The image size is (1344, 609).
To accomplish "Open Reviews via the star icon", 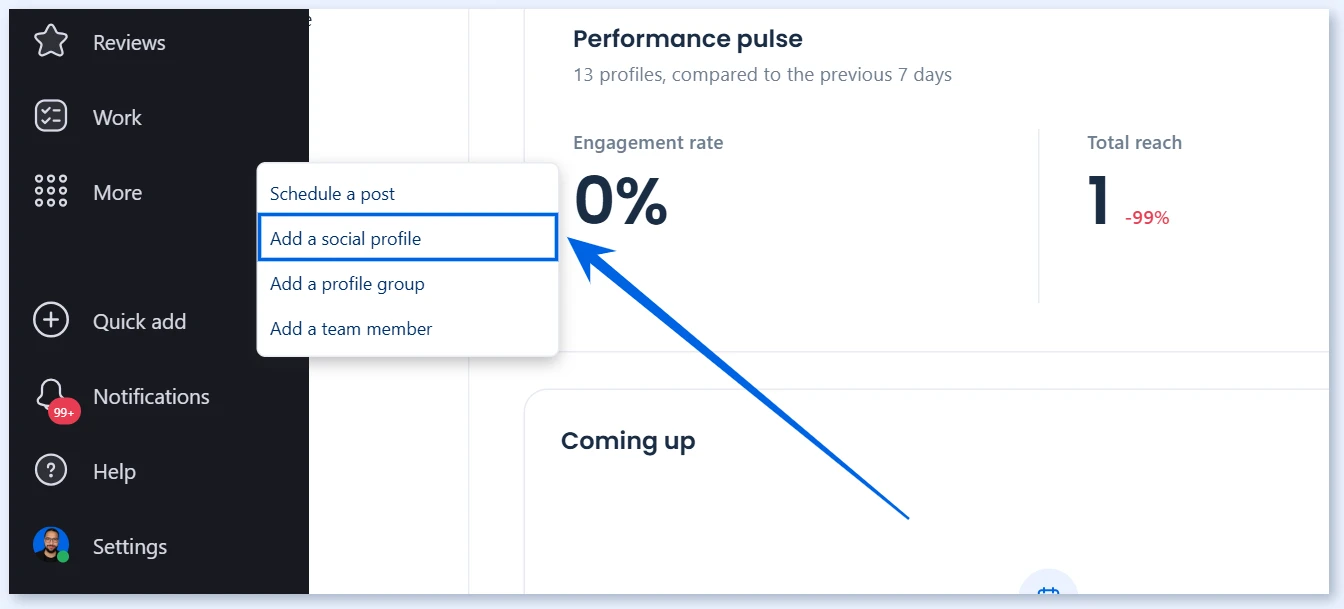I will [51, 41].
